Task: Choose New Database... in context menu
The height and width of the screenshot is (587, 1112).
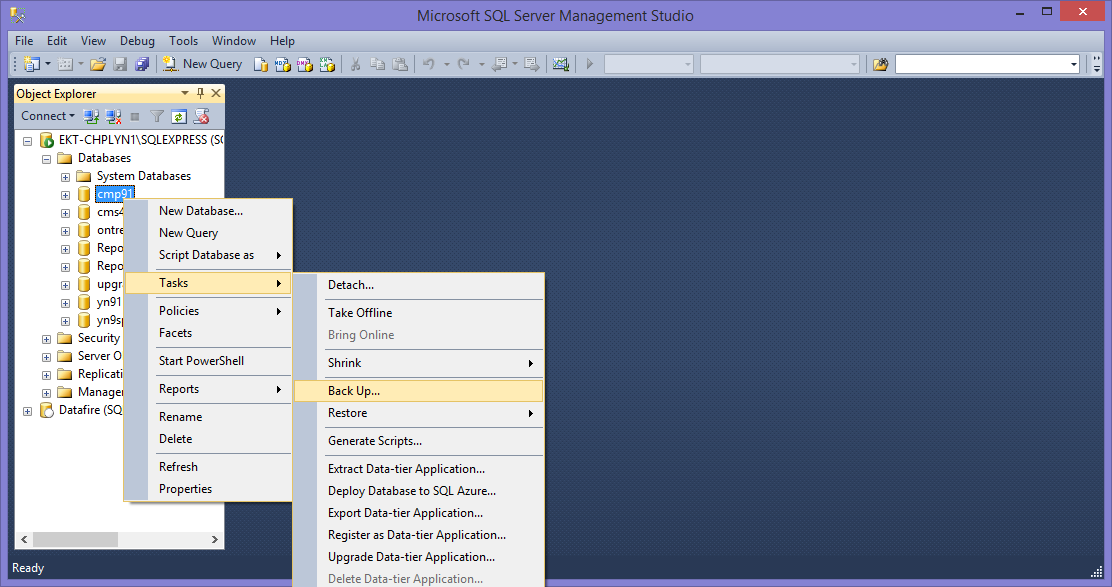Action: click(208, 211)
